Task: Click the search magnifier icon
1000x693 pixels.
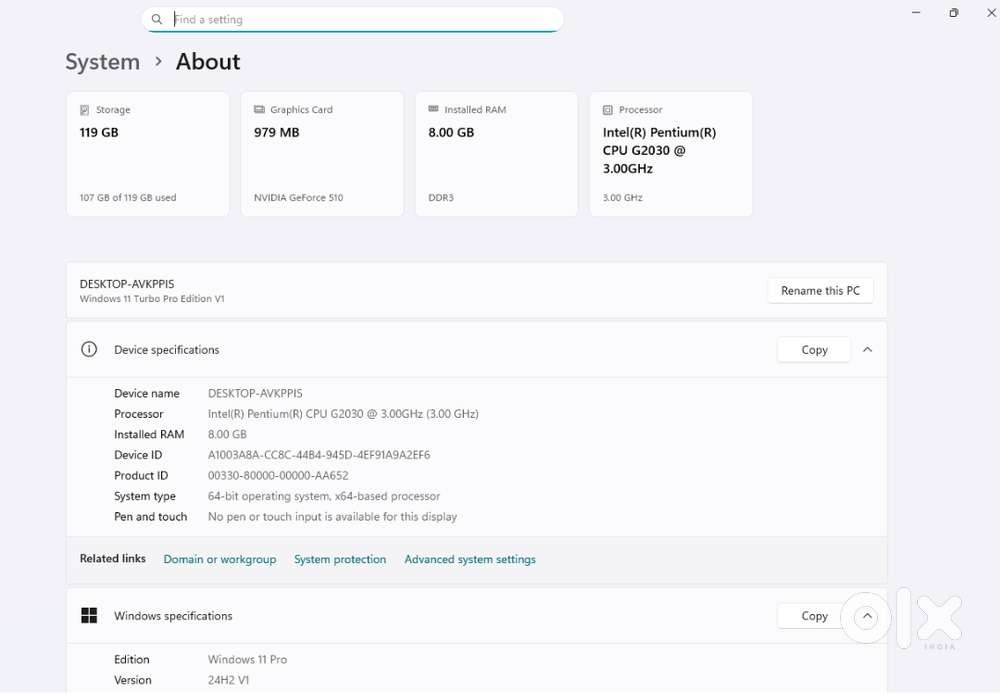Action: click(x=157, y=19)
